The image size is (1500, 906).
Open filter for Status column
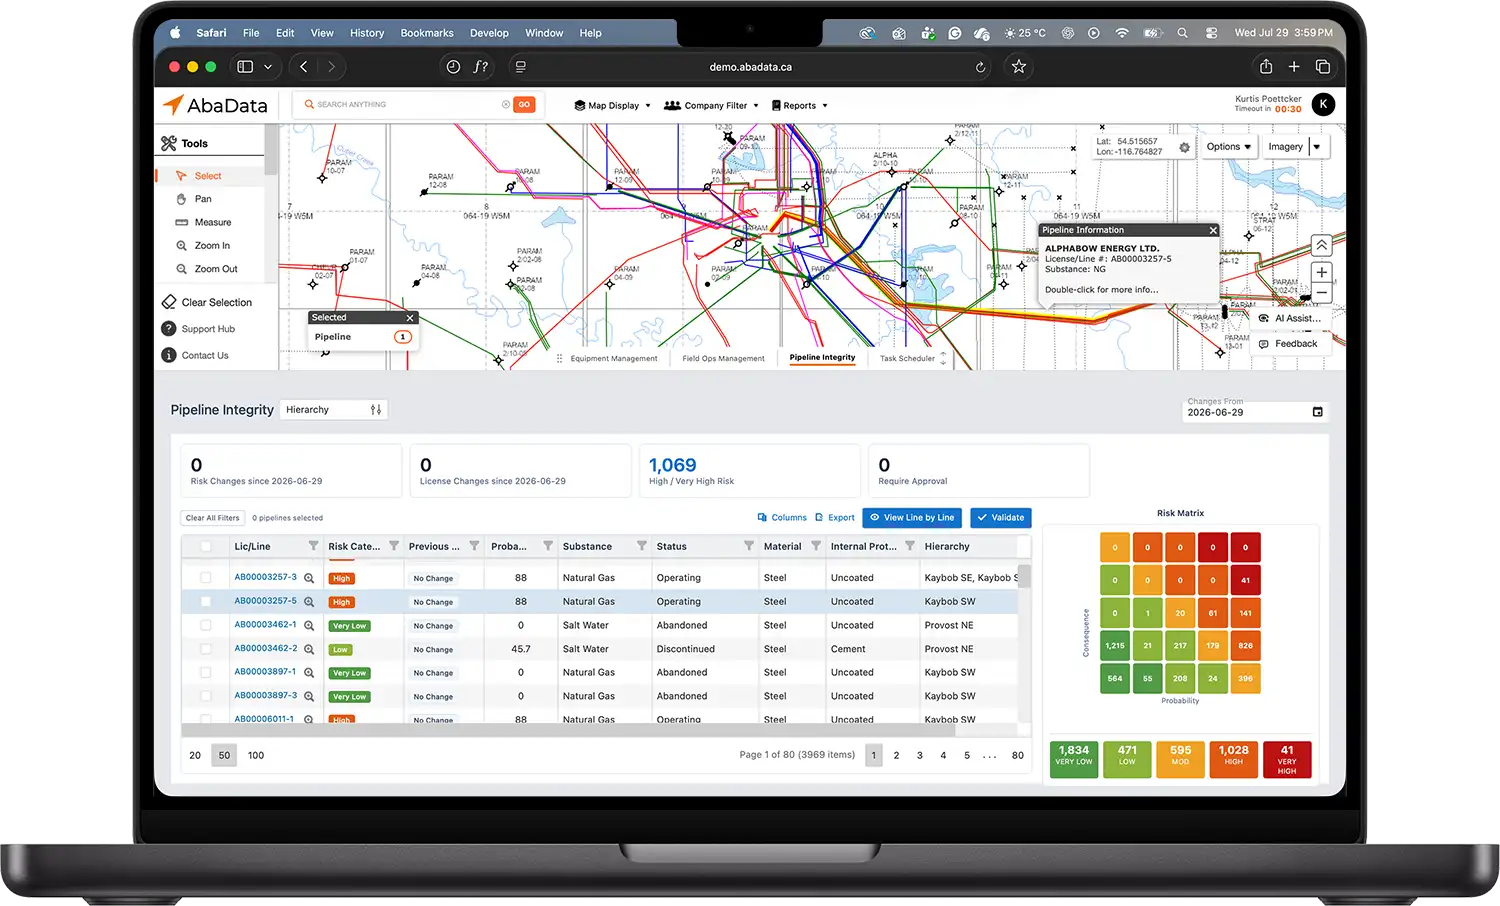[x=749, y=546]
